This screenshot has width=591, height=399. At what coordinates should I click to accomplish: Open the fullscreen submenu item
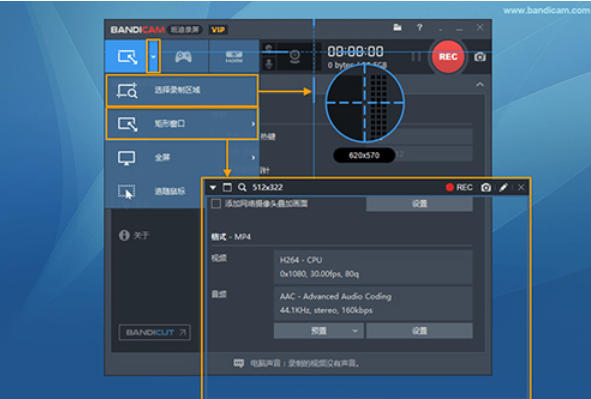click(182, 157)
